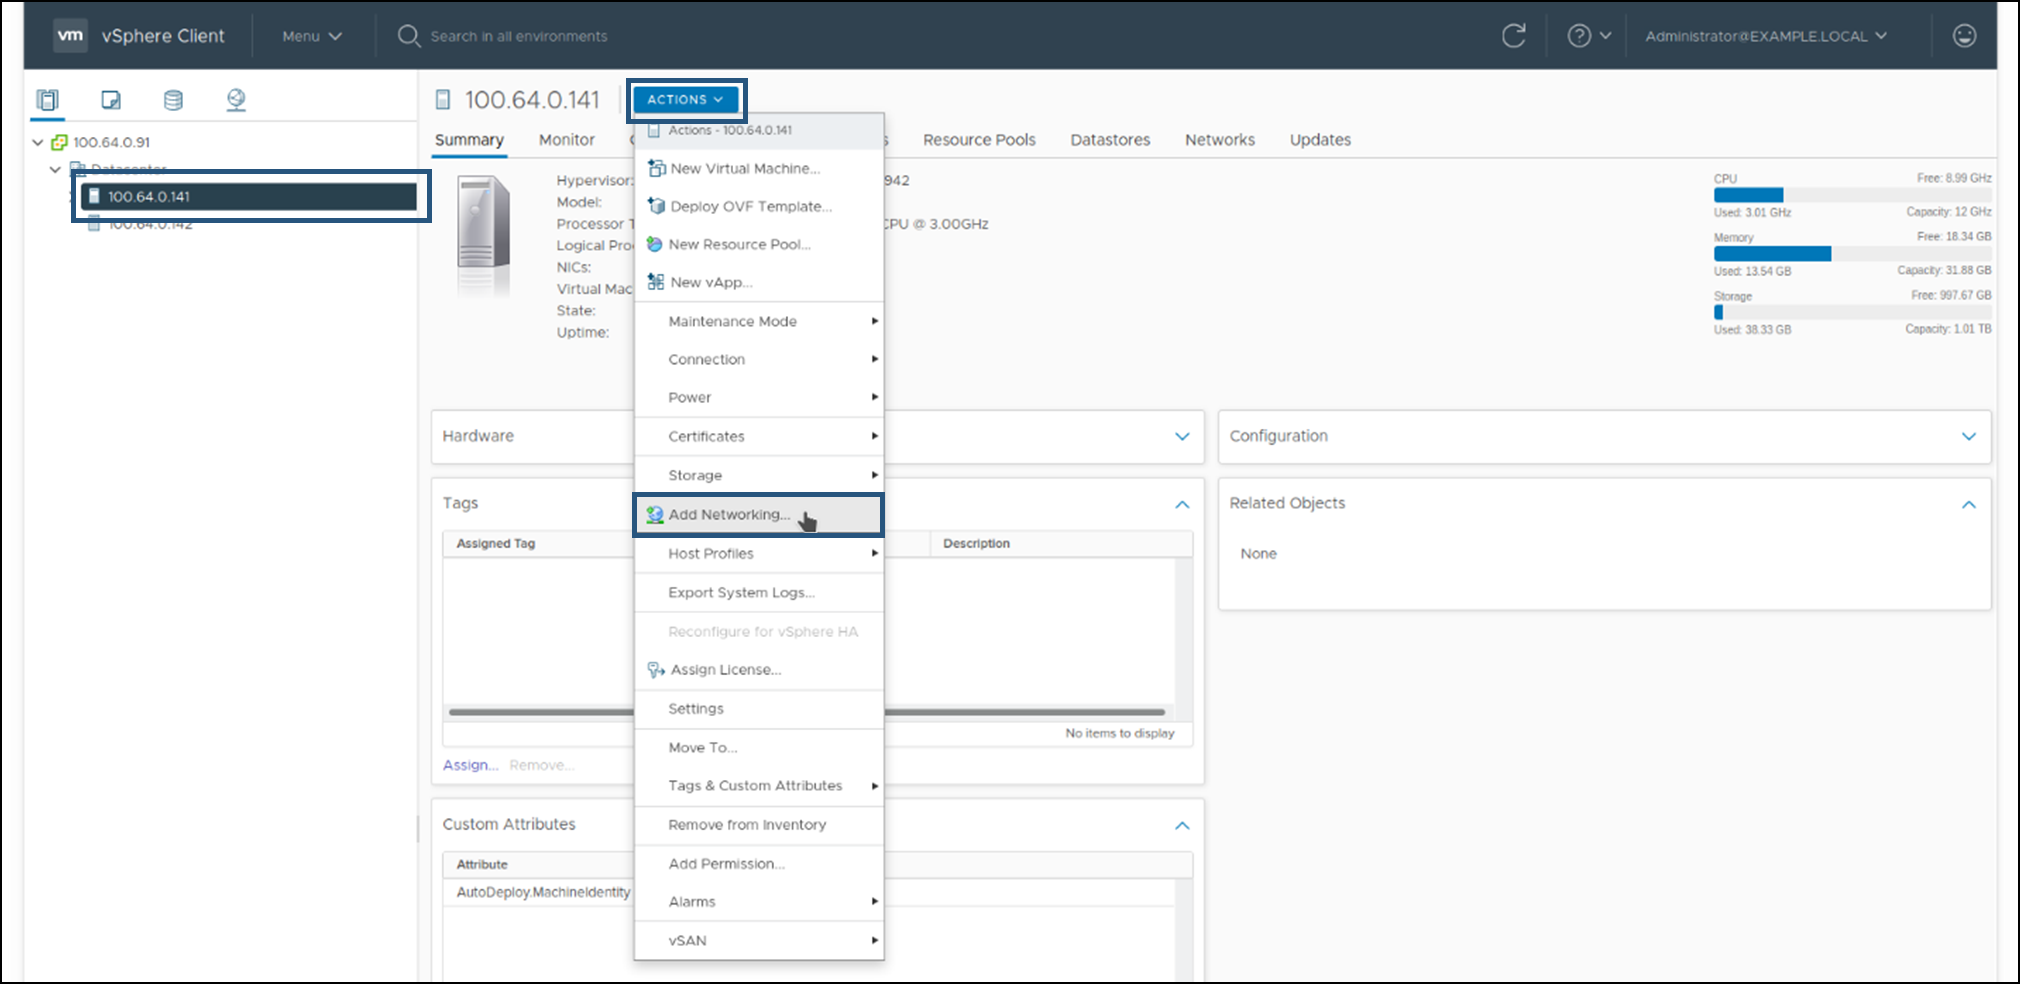Click New Resource Pool icon
The image size is (2020, 984).
[x=655, y=244]
